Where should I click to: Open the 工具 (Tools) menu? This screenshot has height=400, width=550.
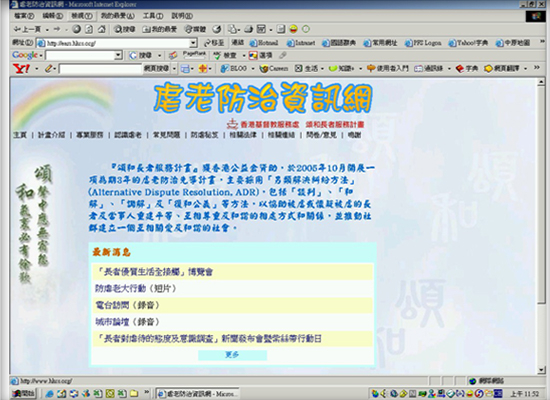click(x=153, y=16)
